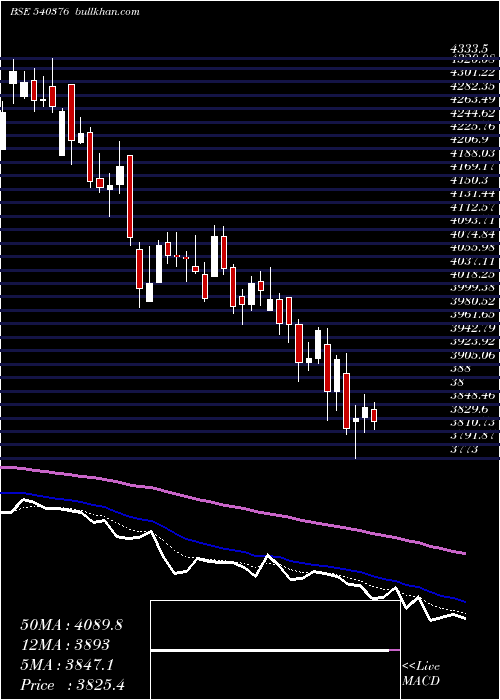Click the price axis label '4150.3'
Viewport: 500px width, 700px height.
point(469,180)
